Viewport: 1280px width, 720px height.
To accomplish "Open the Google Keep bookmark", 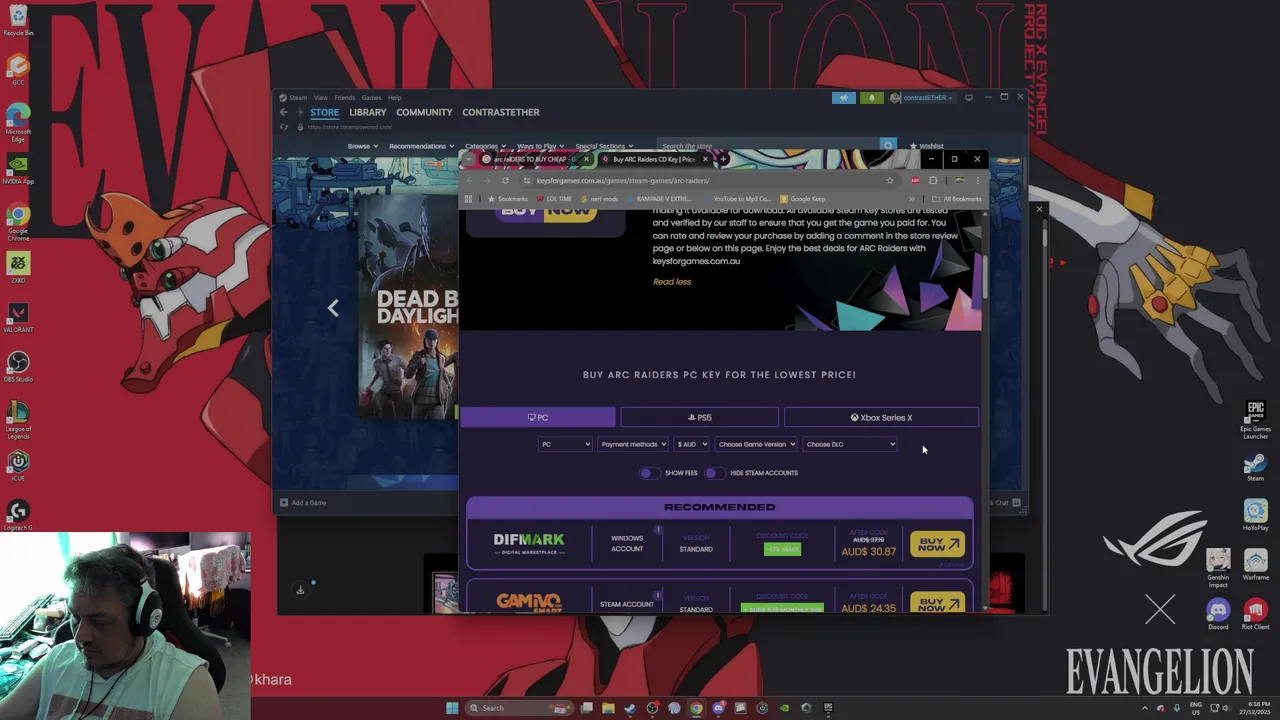I will [803, 199].
